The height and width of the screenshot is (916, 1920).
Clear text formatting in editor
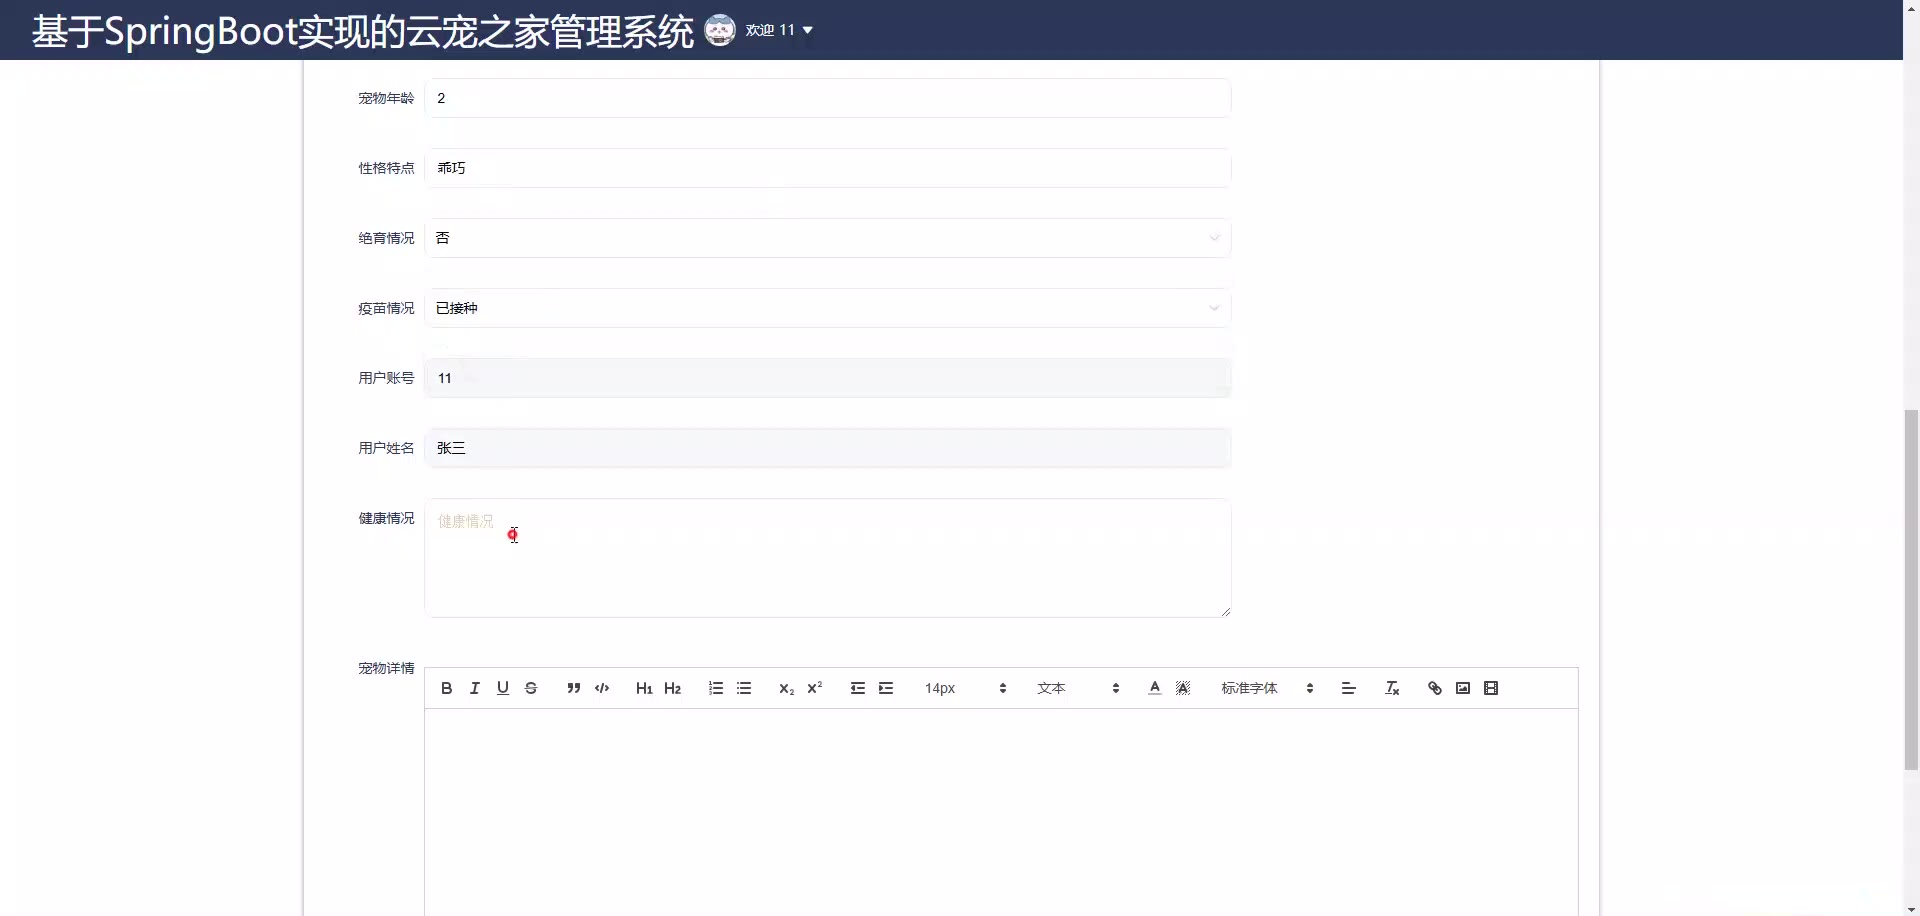1391,688
